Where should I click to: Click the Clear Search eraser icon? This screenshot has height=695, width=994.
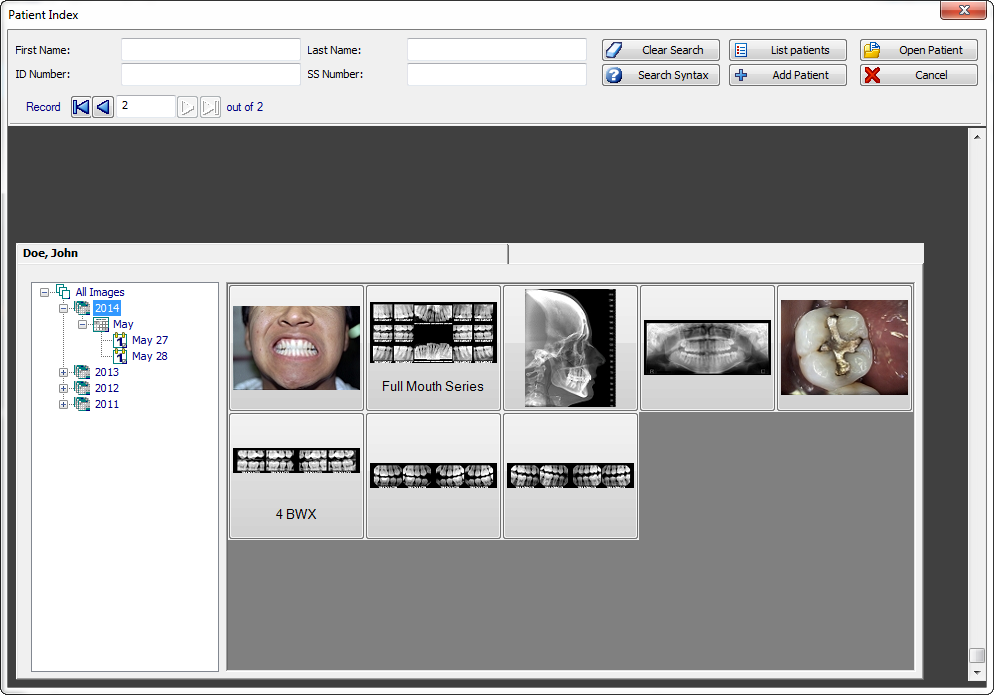coord(613,50)
